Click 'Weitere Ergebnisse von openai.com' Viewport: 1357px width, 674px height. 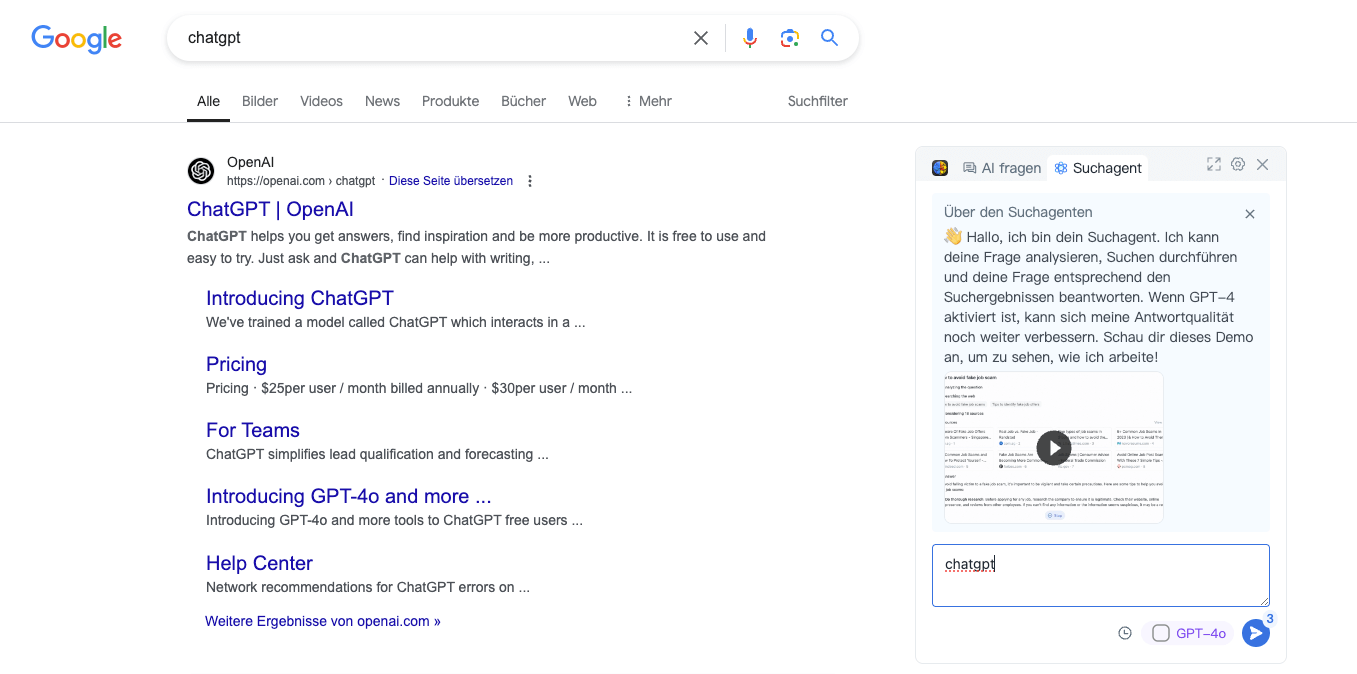[323, 621]
